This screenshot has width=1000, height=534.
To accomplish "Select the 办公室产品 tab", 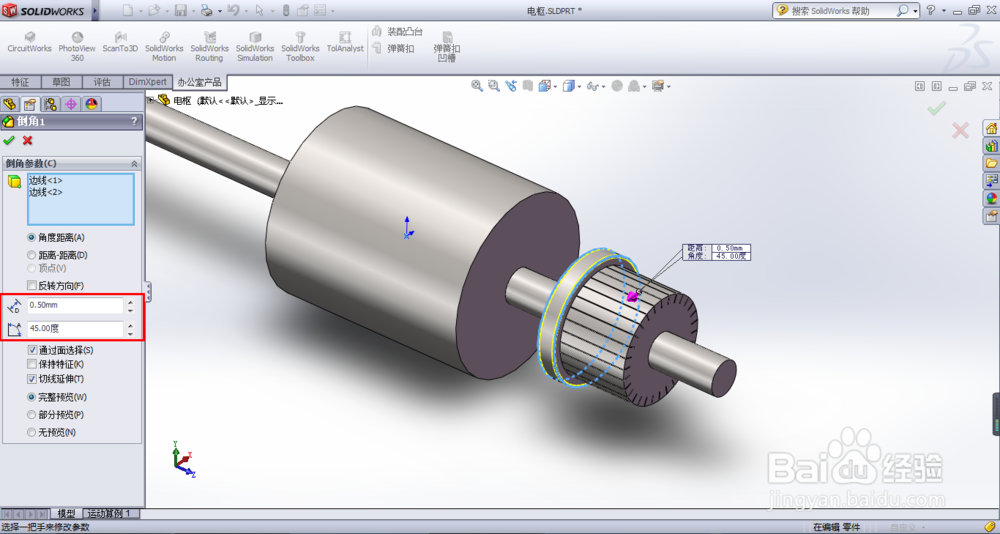I will (200, 82).
